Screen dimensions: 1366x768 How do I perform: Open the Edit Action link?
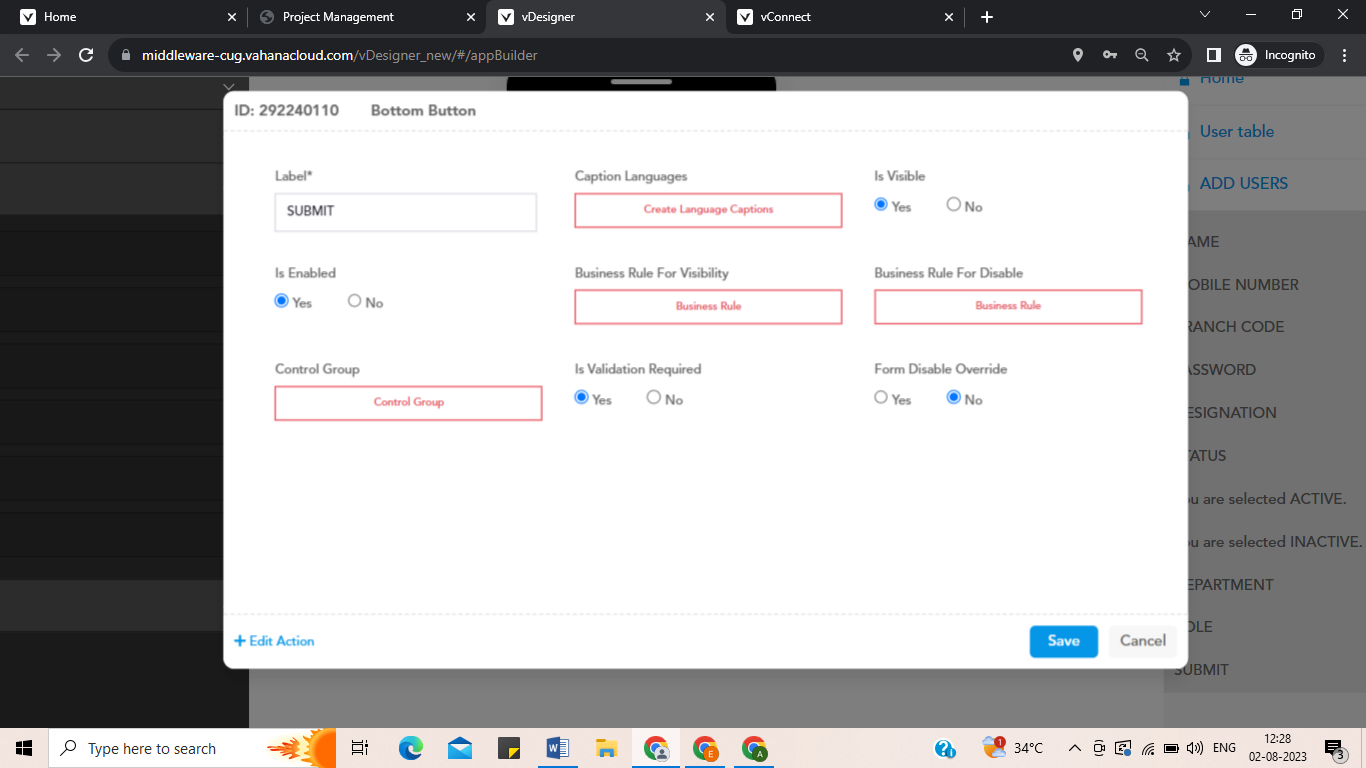pyautogui.click(x=274, y=641)
